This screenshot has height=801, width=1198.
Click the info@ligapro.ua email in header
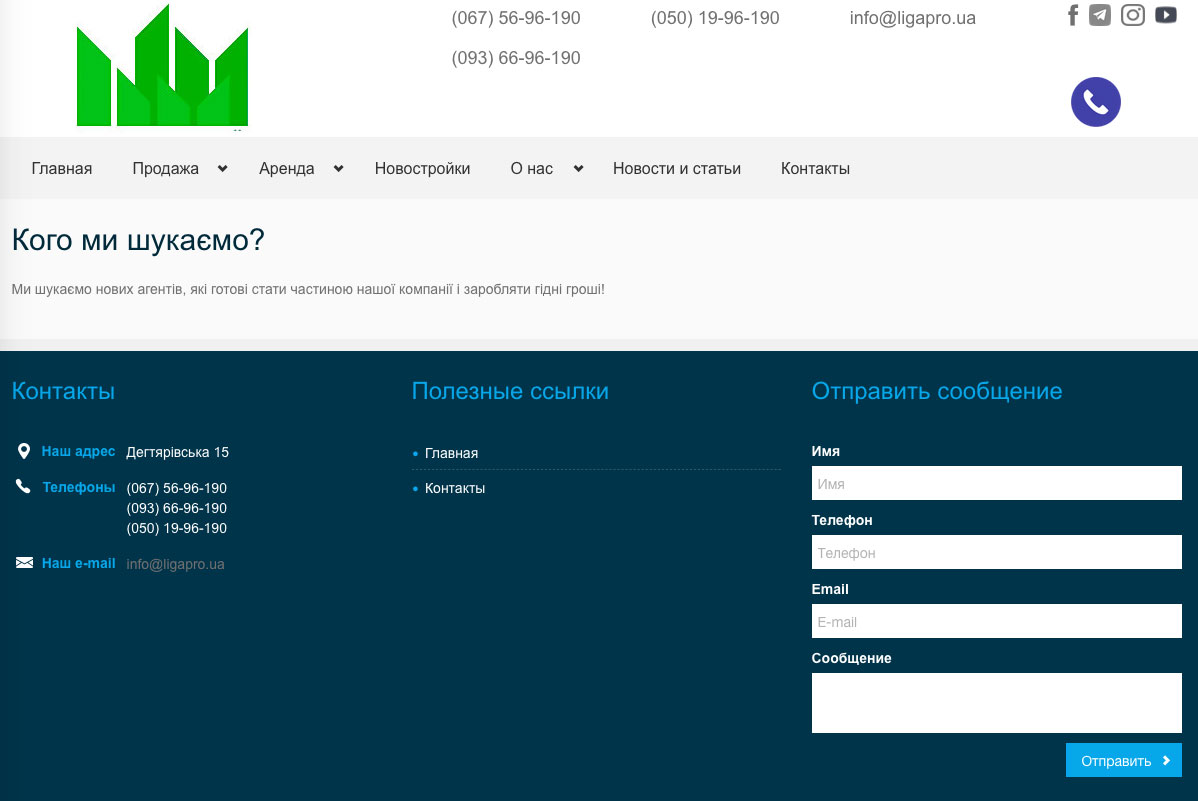pyautogui.click(x=912, y=18)
